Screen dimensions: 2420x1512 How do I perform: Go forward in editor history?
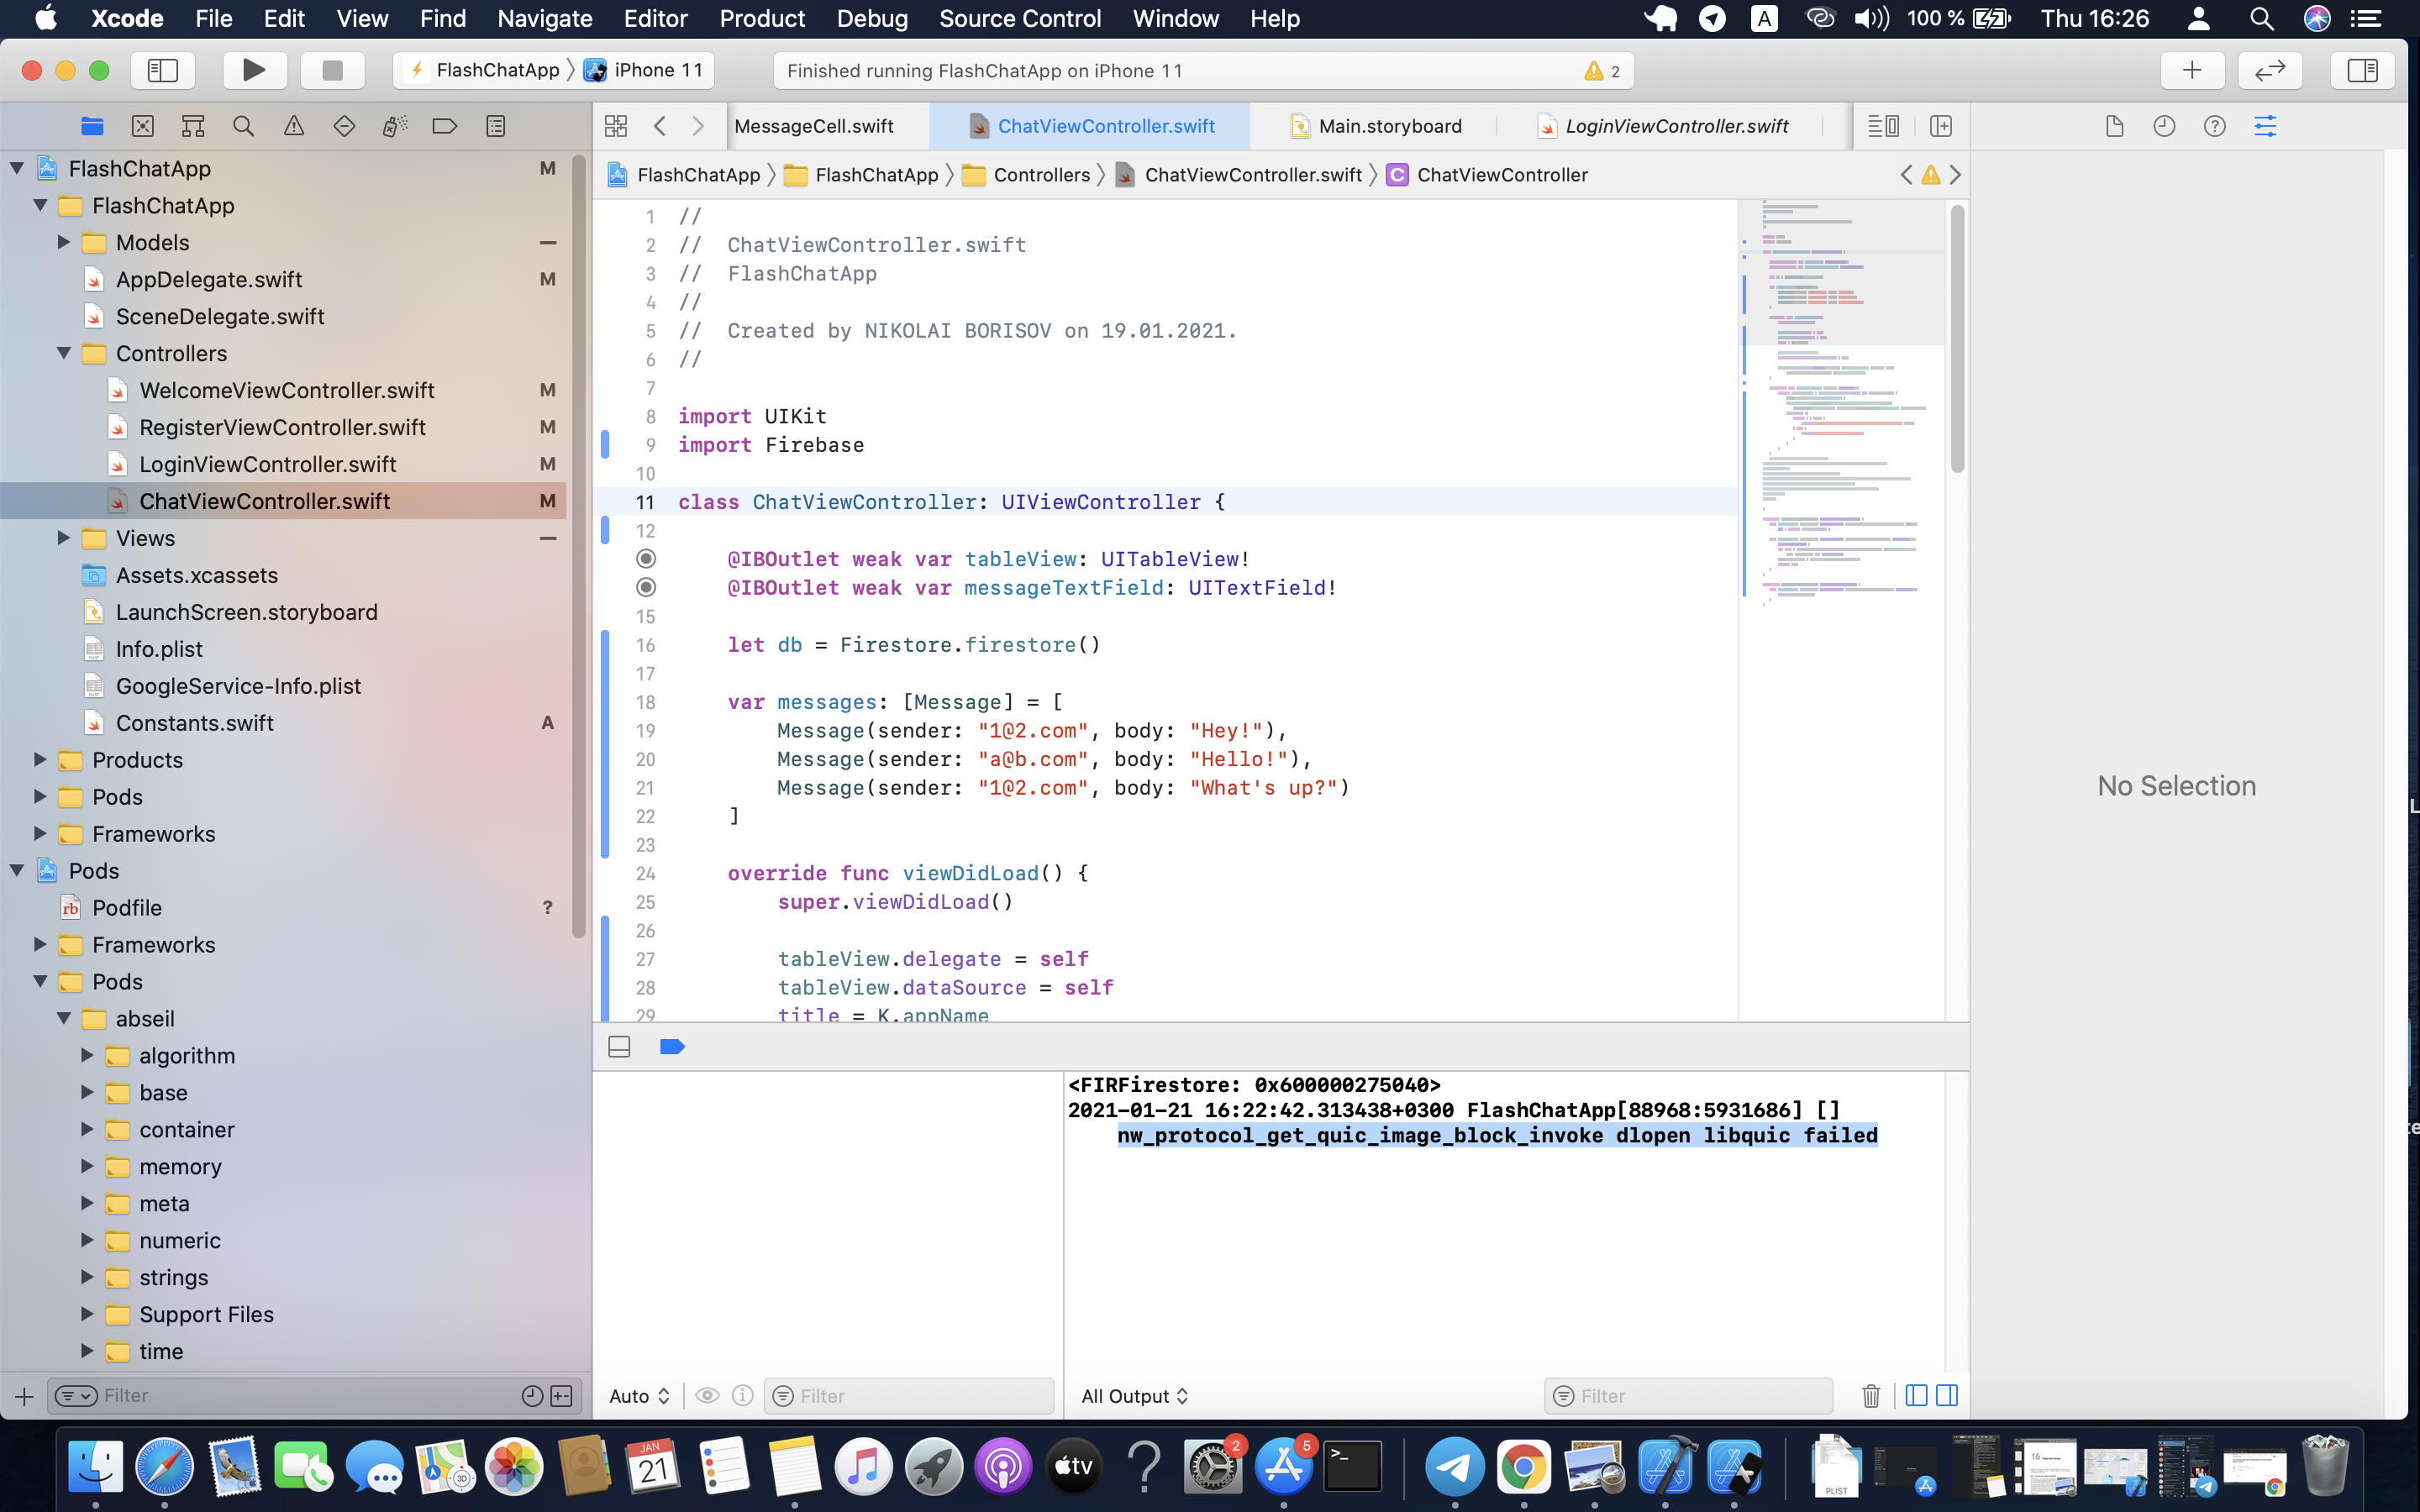pos(698,126)
